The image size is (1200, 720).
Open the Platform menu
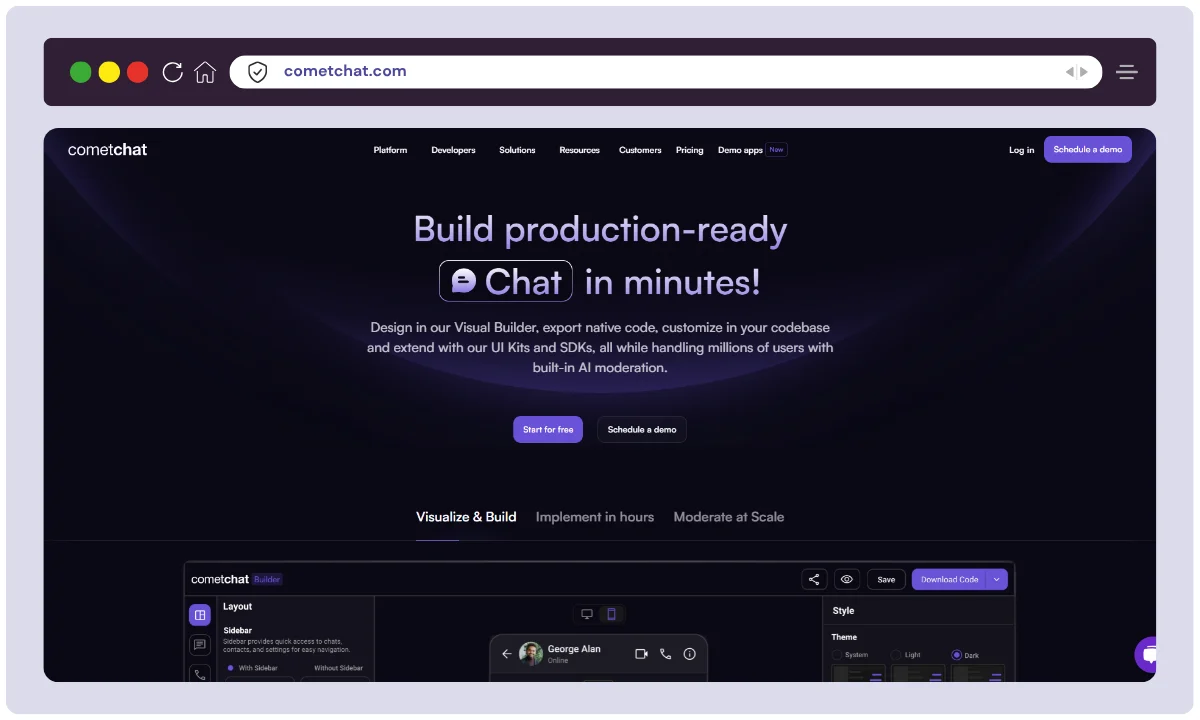coord(390,150)
